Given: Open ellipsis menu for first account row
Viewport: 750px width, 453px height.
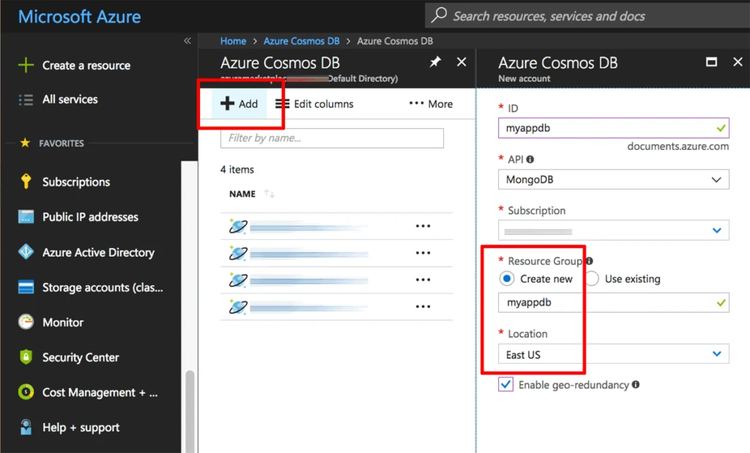Looking at the screenshot, I should pyautogui.click(x=423, y=226).
